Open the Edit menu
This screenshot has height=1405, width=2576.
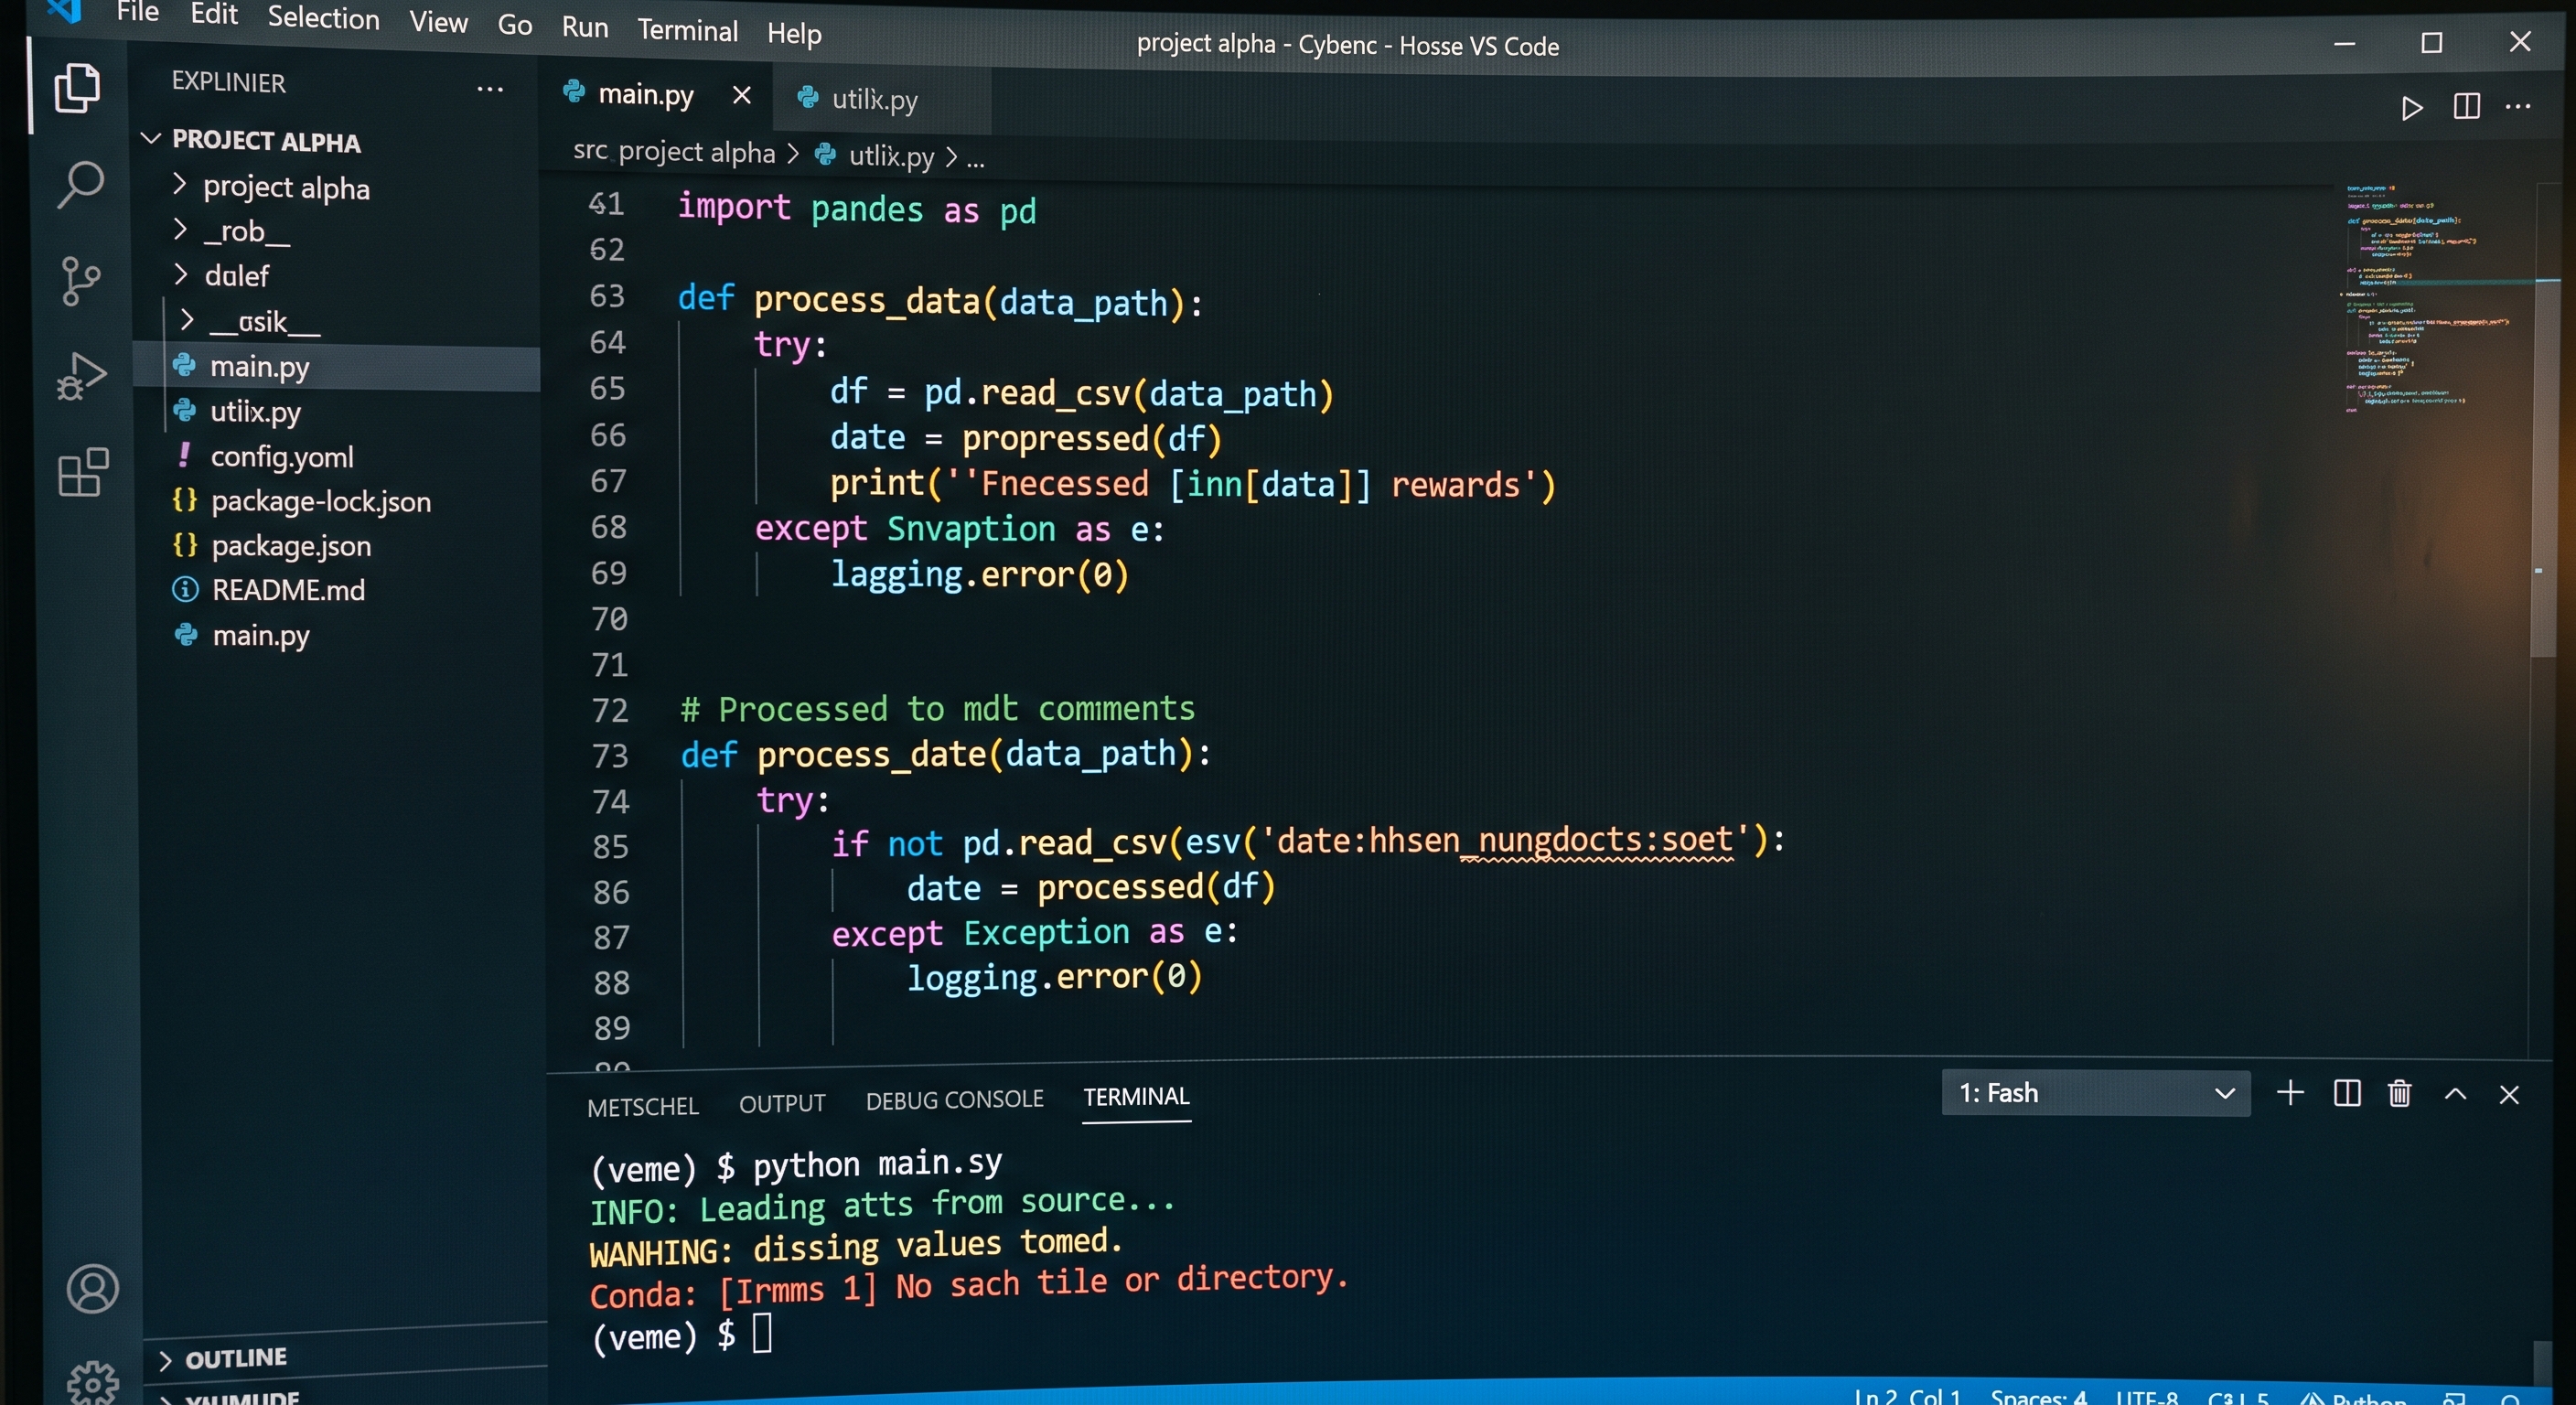click(214, 14)
